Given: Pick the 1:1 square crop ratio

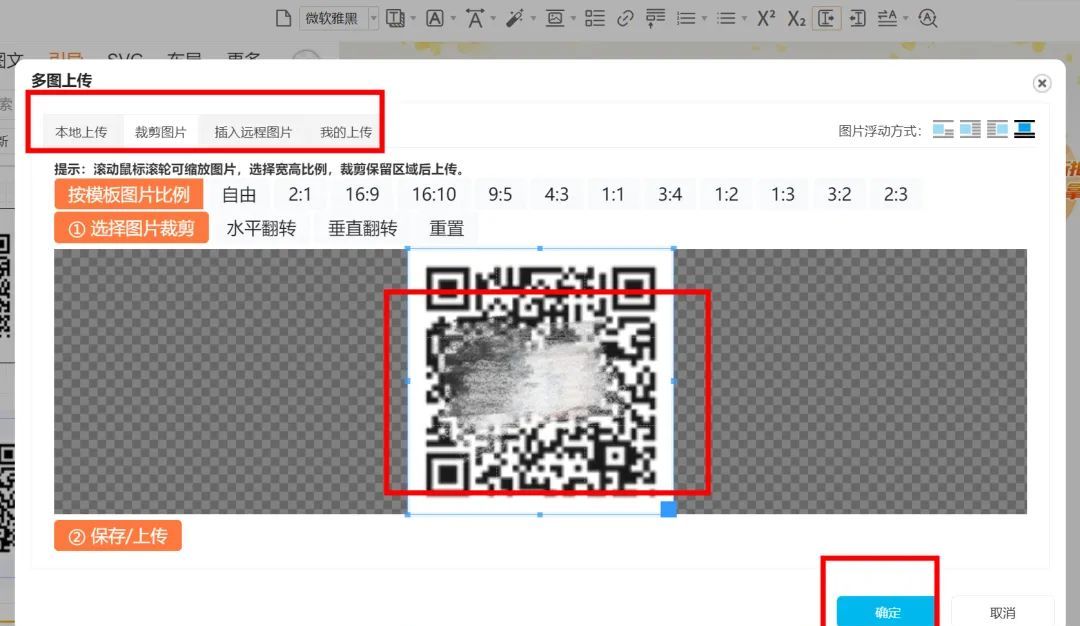Looking at the screenshot, I should [x=613, y=194].
